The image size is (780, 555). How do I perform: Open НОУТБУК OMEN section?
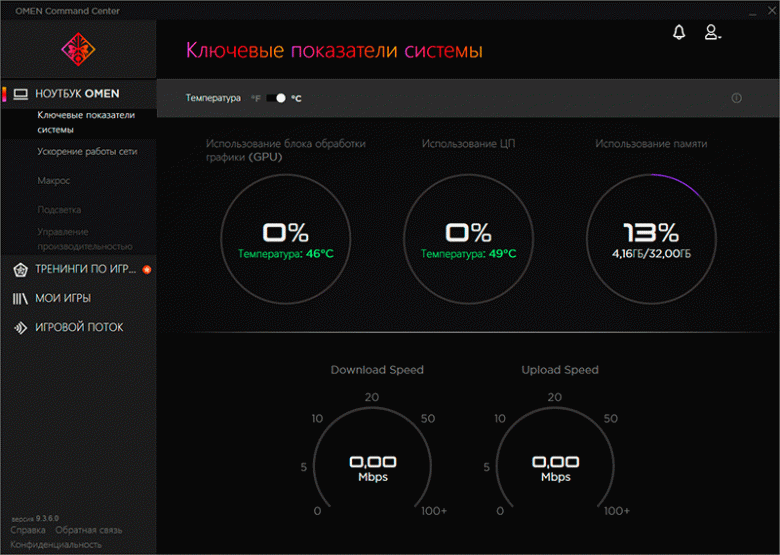click(x=79, y=94)
